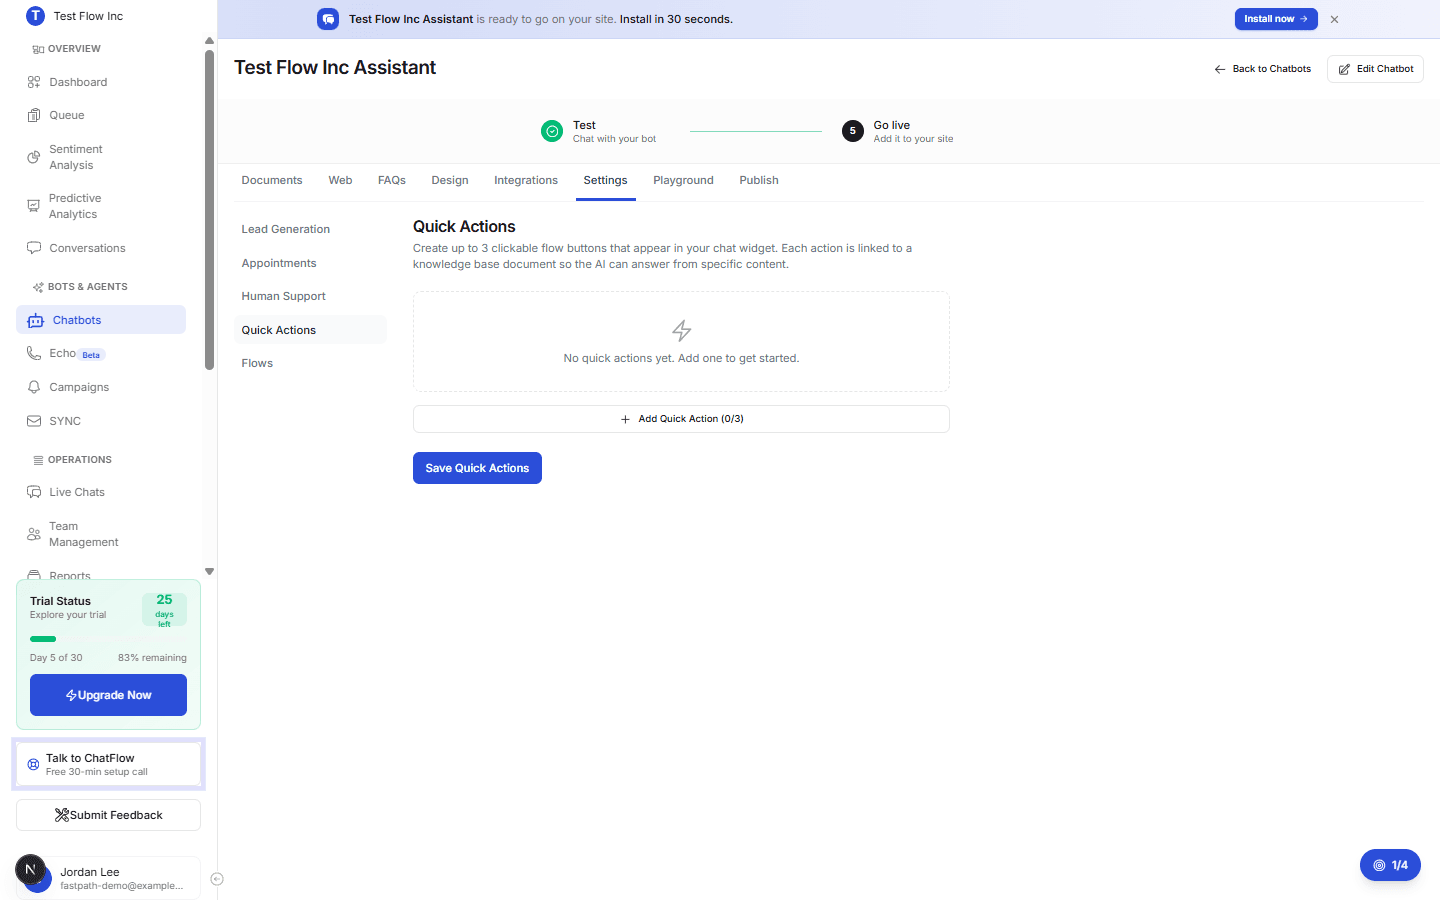Screen dimensions: 1440x900
Task: Click the Save Quick Actions button
Action: (477, 468)
